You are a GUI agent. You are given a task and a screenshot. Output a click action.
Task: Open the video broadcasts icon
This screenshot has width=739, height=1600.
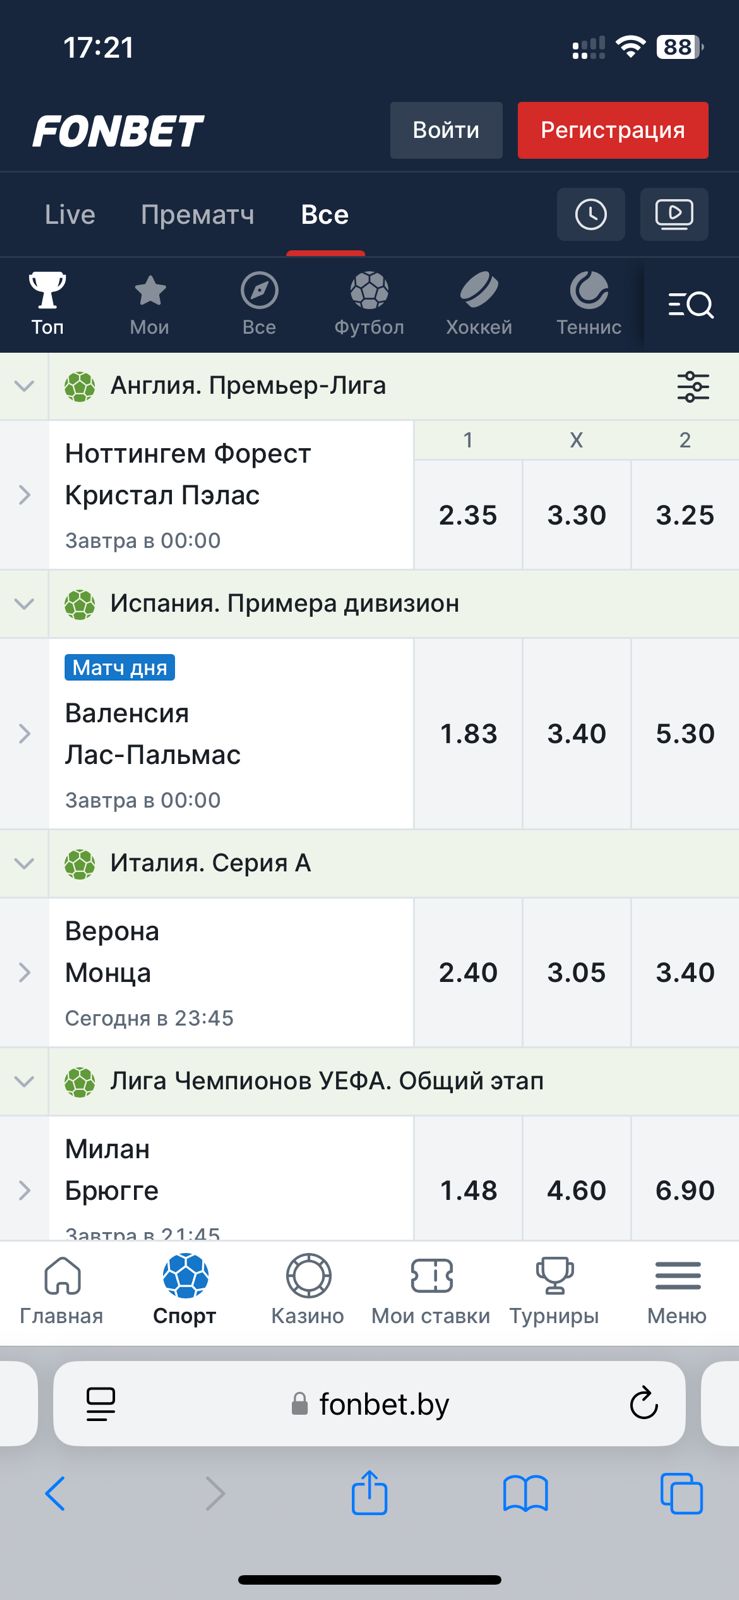[x=674, y=214]
